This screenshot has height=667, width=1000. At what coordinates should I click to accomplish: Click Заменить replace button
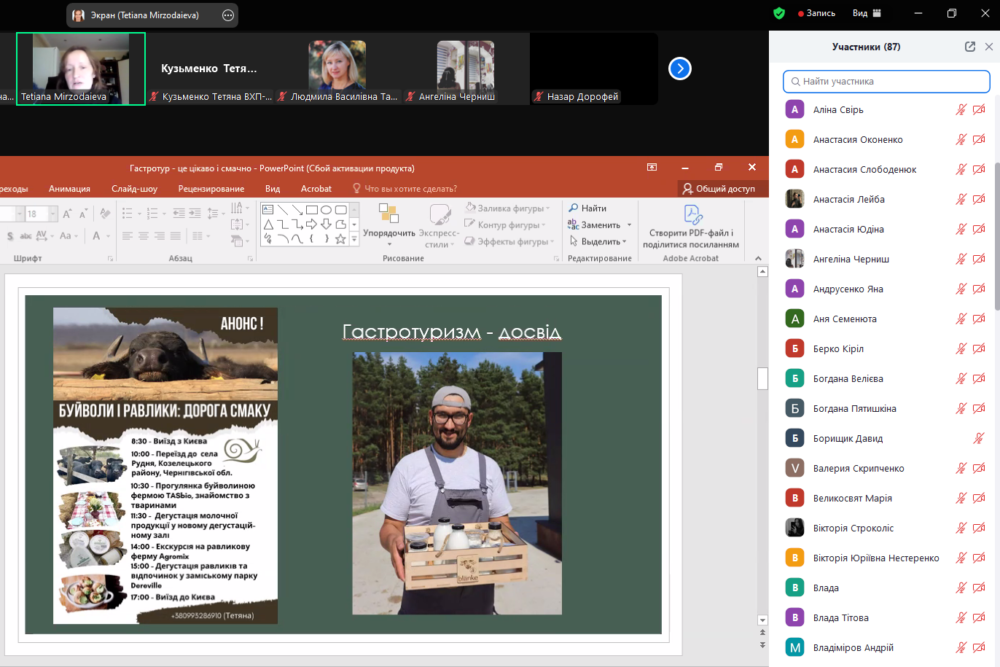(599, 224)
